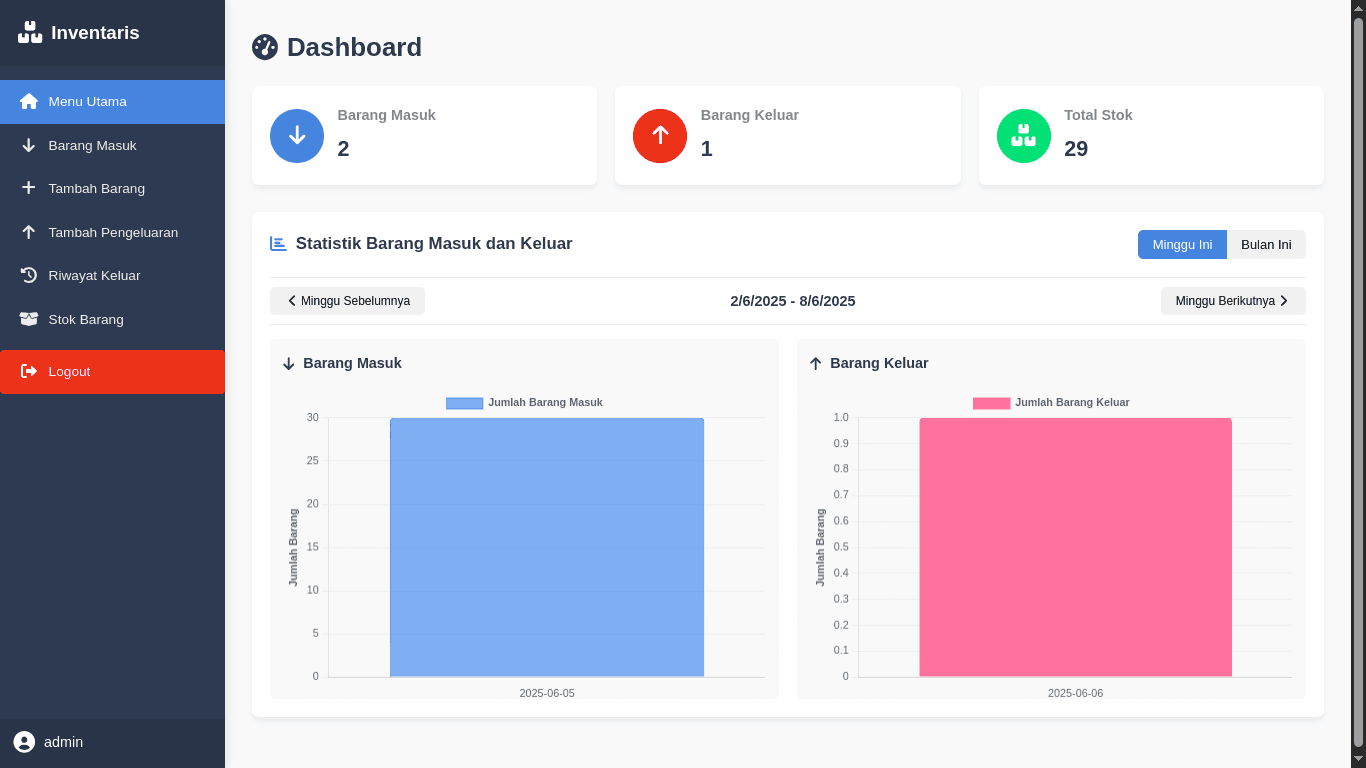Switch chart view to Minggu Ini
Viewport: 1366px width, 768px height.
tap(1182, 245)
